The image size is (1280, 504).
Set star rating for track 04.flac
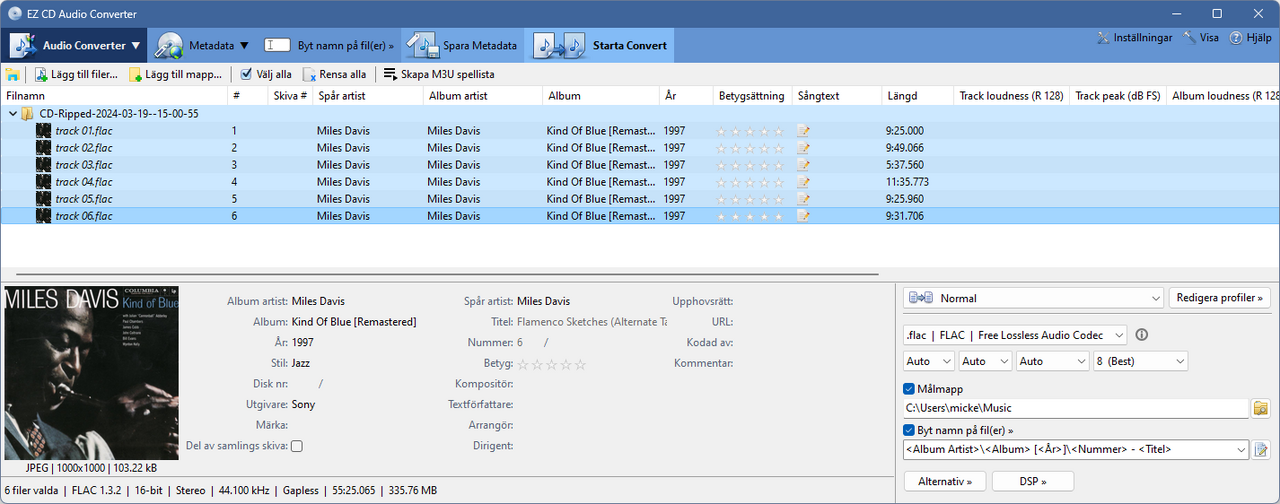[750, 182]
